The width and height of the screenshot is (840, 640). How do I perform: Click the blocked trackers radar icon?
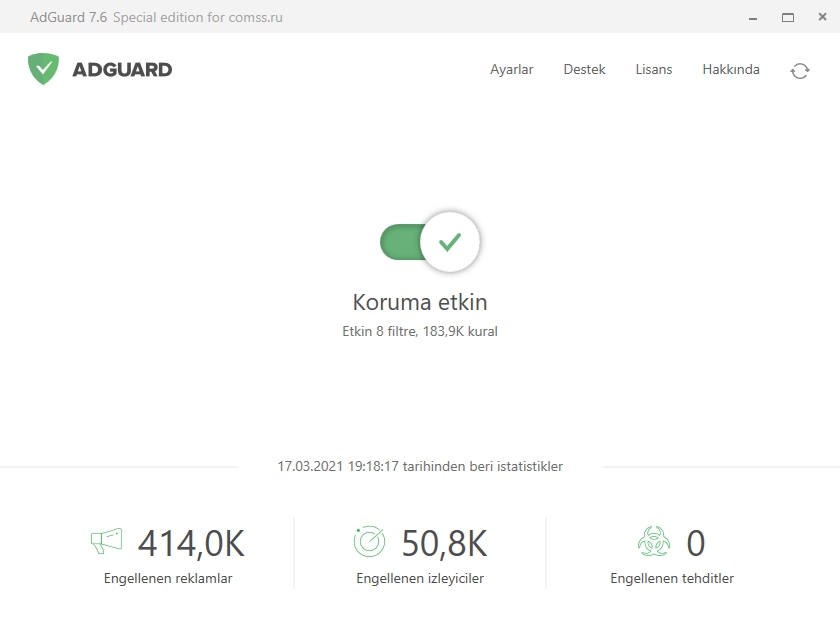point(370,541)
